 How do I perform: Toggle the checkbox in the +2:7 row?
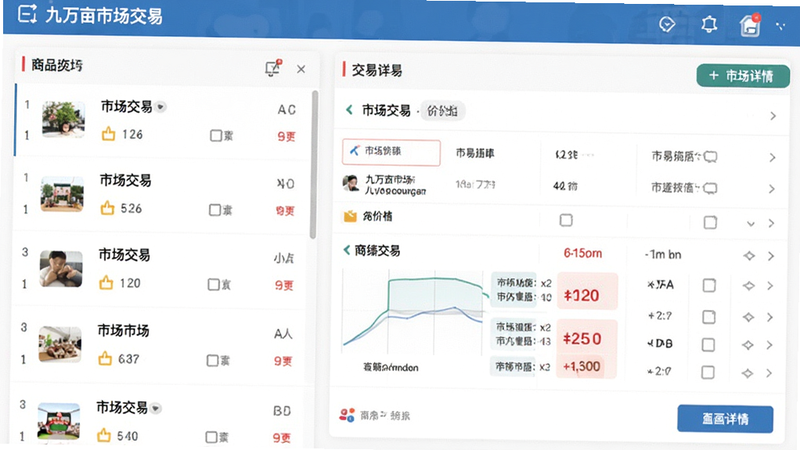[708, 317]
